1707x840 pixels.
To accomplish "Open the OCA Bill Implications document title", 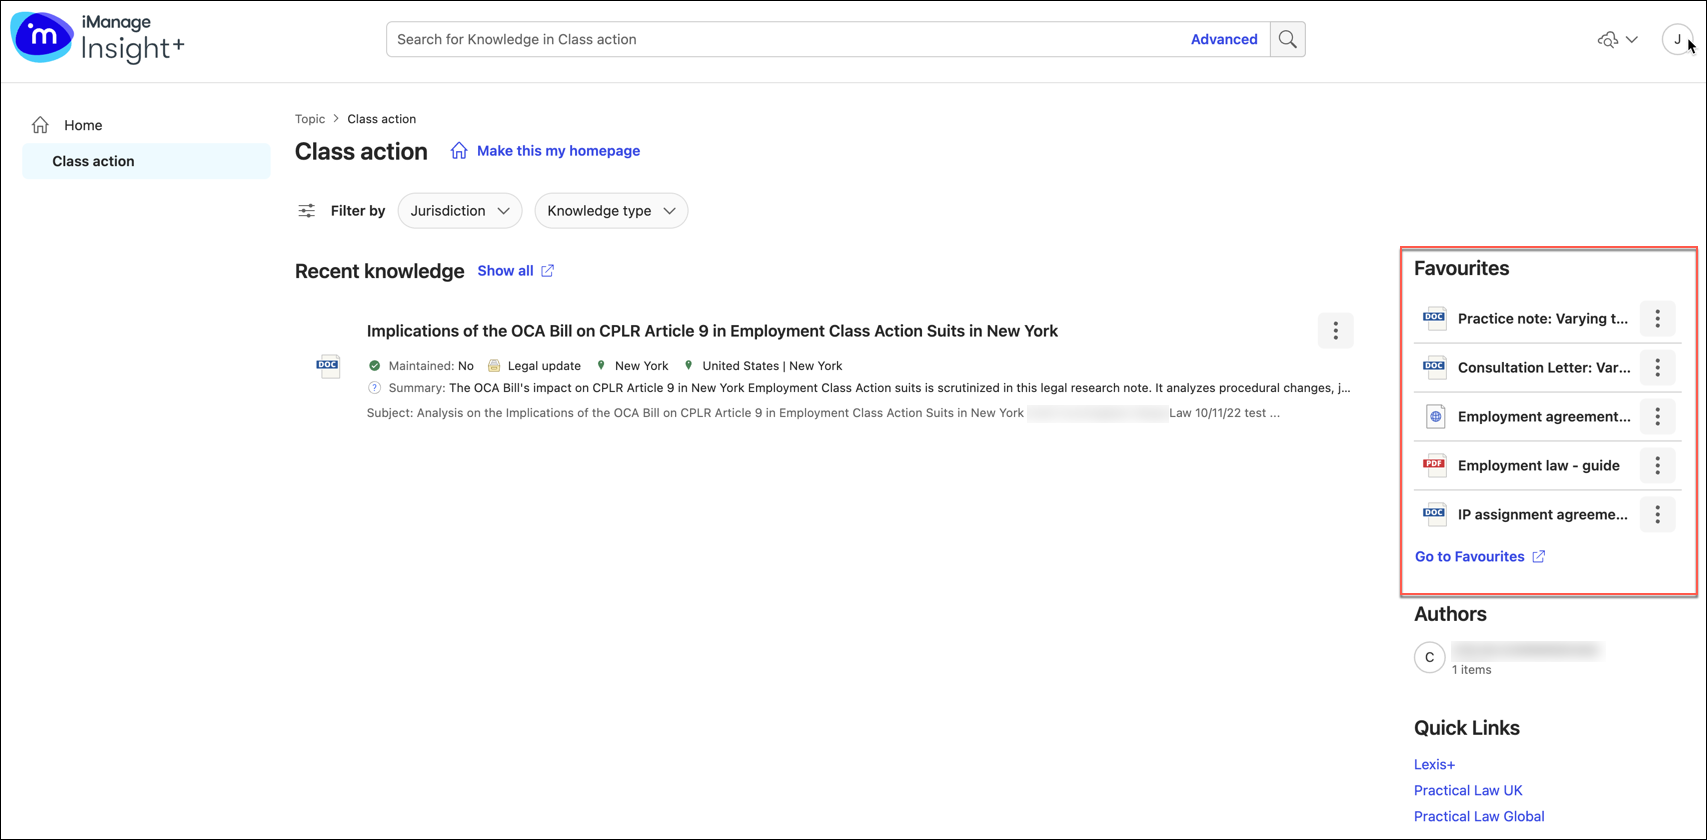I will tap(712, 331).
